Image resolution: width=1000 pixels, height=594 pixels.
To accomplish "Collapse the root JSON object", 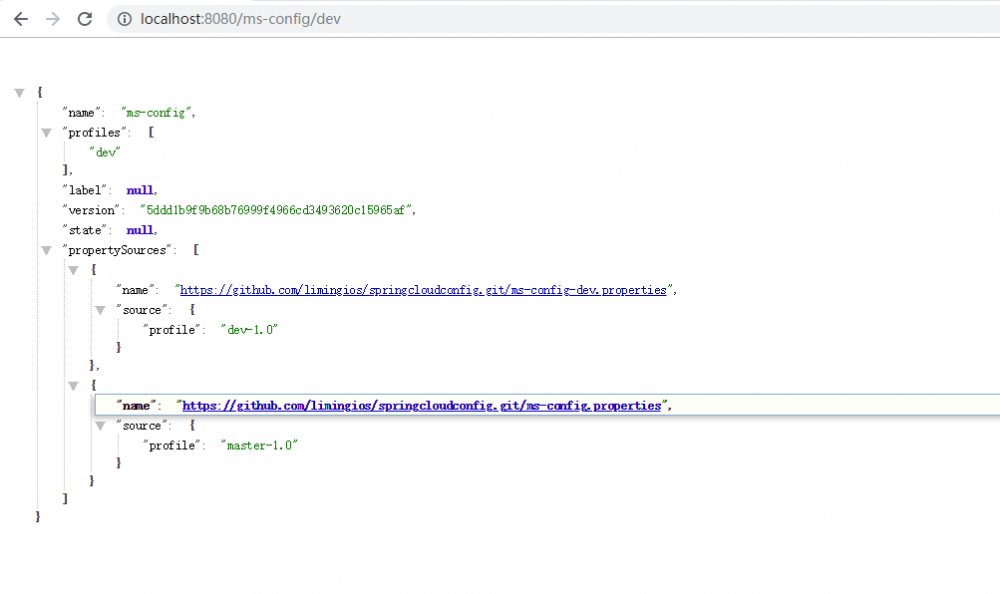I will (20, 93).
